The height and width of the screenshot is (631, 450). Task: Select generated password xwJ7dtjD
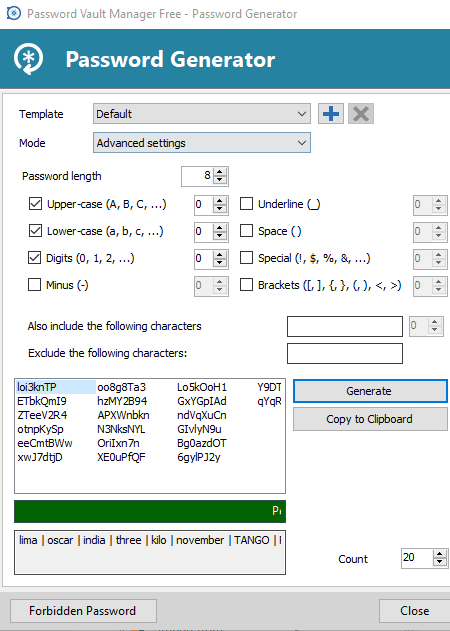[40, 458]
